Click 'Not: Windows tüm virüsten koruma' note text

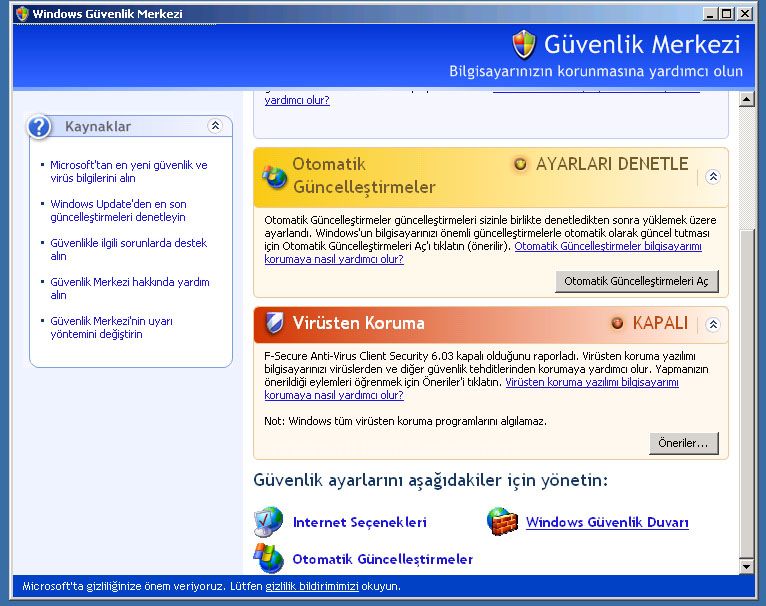[x=405, y=421]
